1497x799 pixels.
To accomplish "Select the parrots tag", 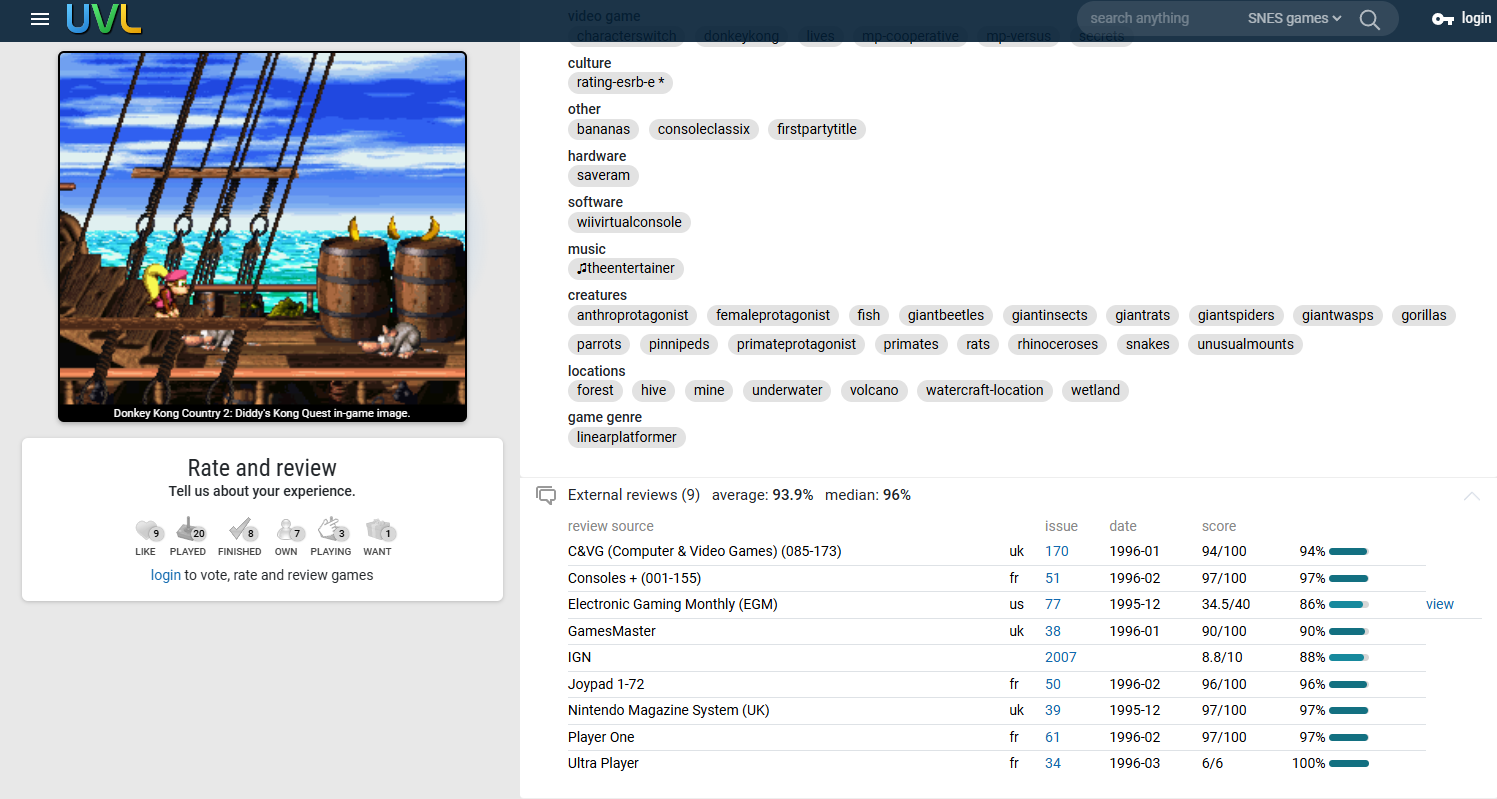I will click(x=599, y=344).
